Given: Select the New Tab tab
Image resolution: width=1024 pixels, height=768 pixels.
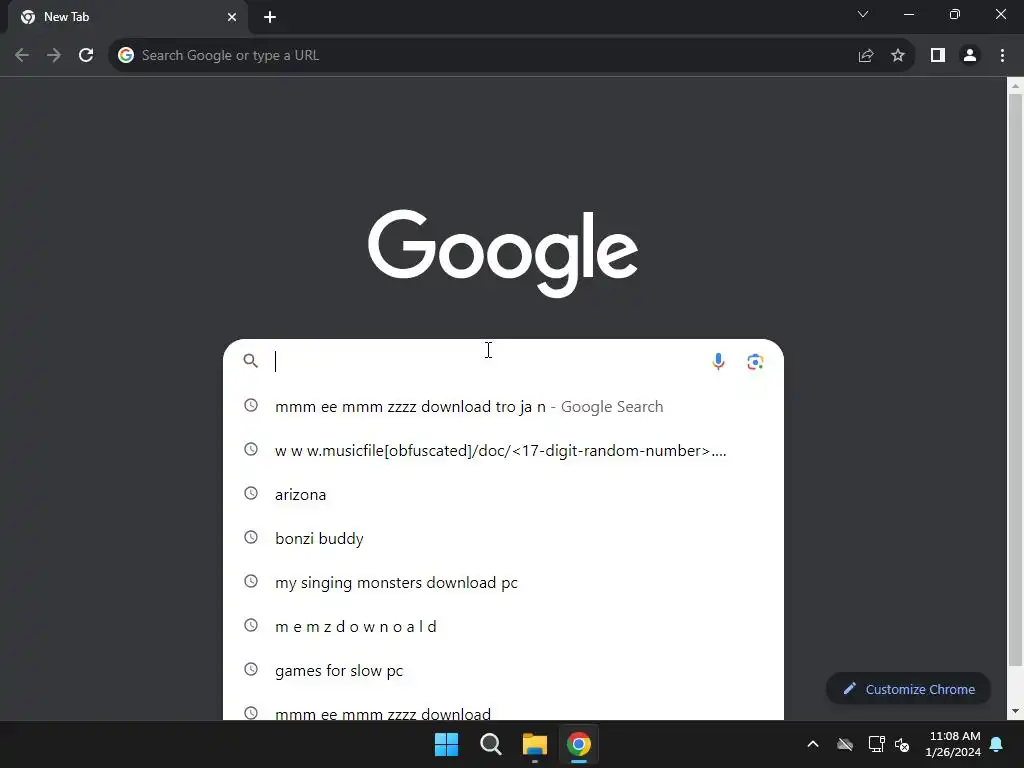Looking at the screenshot, I should 128,17.
